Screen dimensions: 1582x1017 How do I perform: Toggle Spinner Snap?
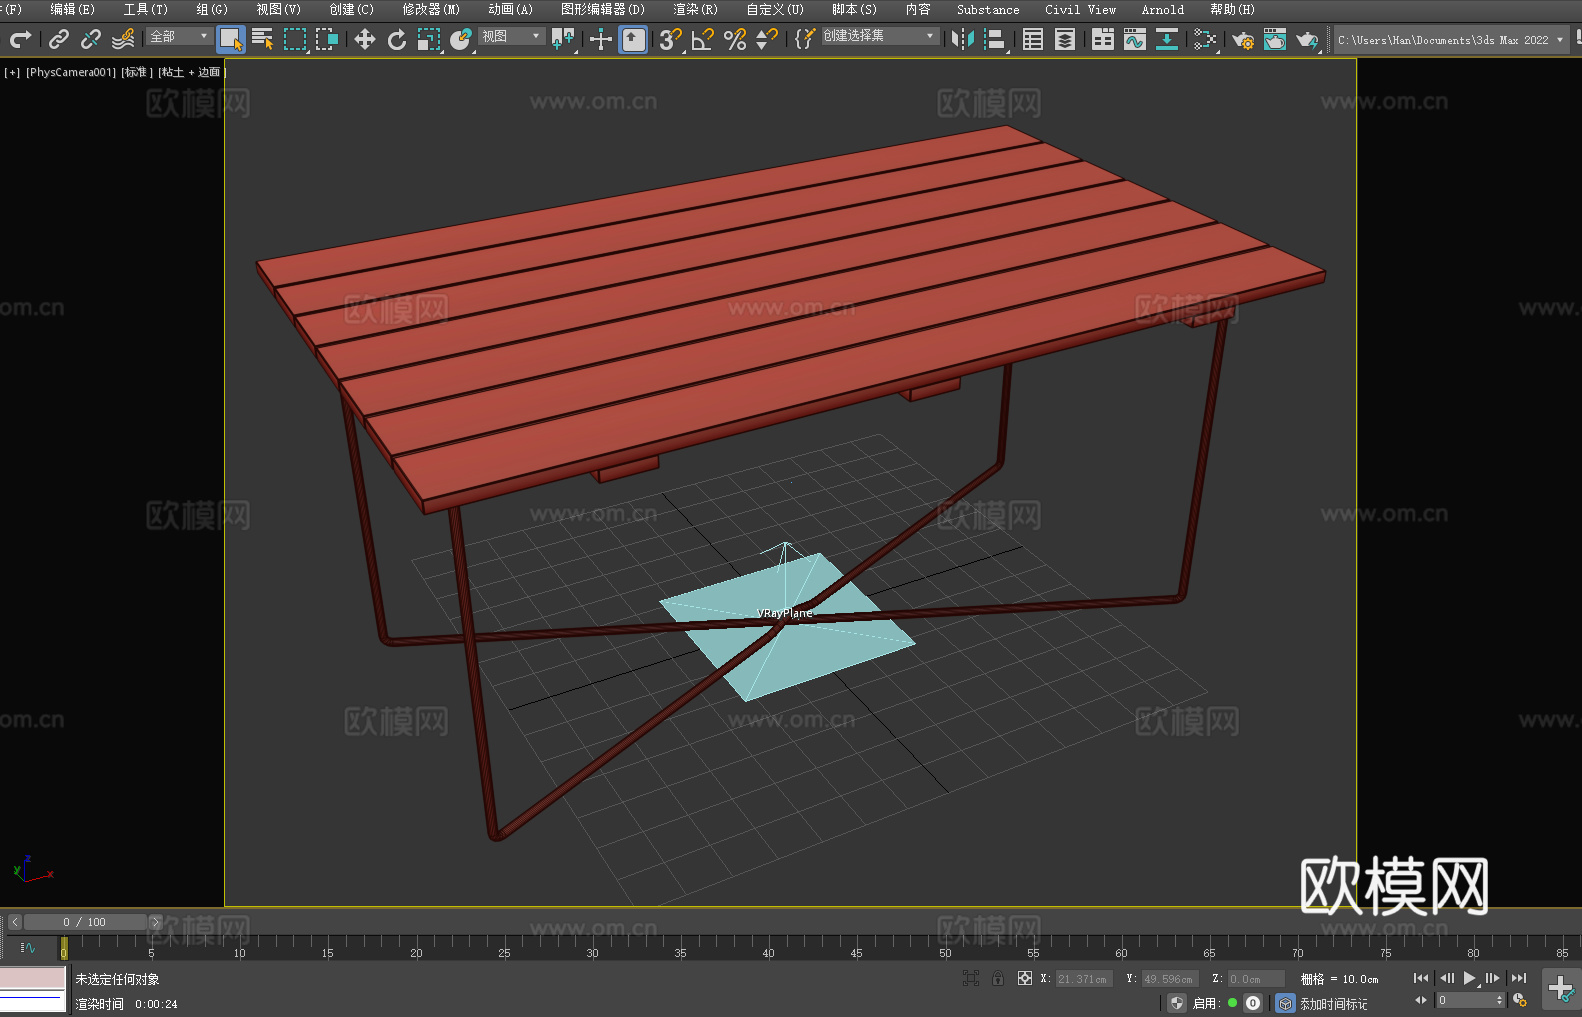(767, 39)
